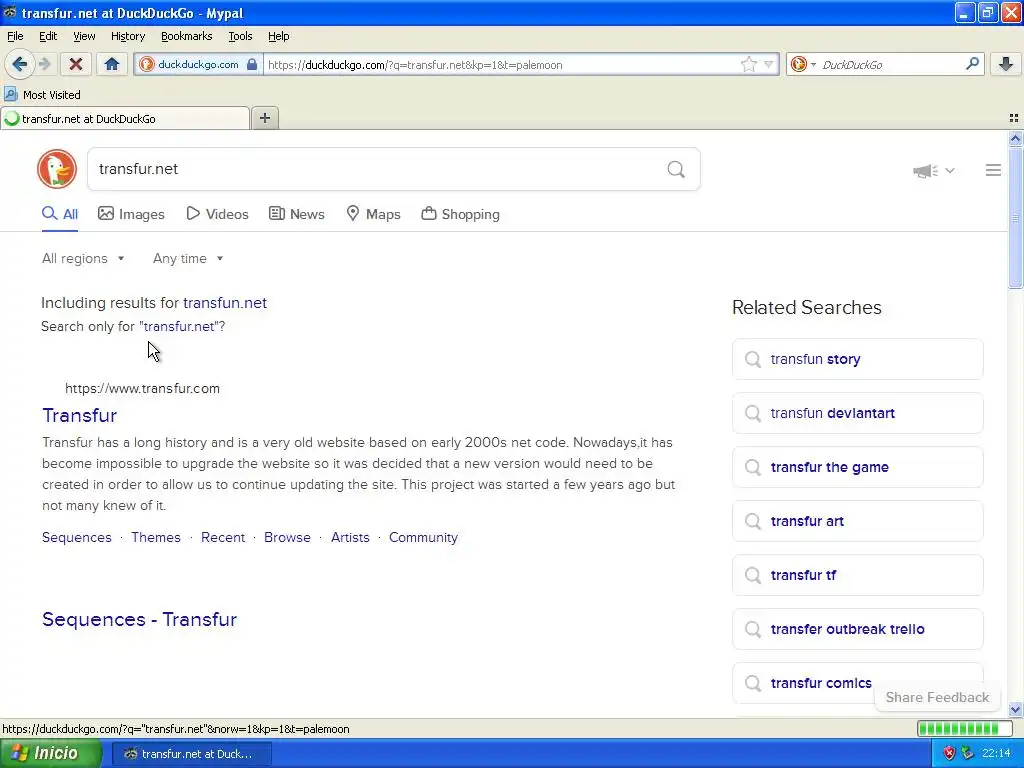The height and width of the screenshot is (768, 1024).
Task: Open the hamburger settings menu
Action: pos(993,170)
